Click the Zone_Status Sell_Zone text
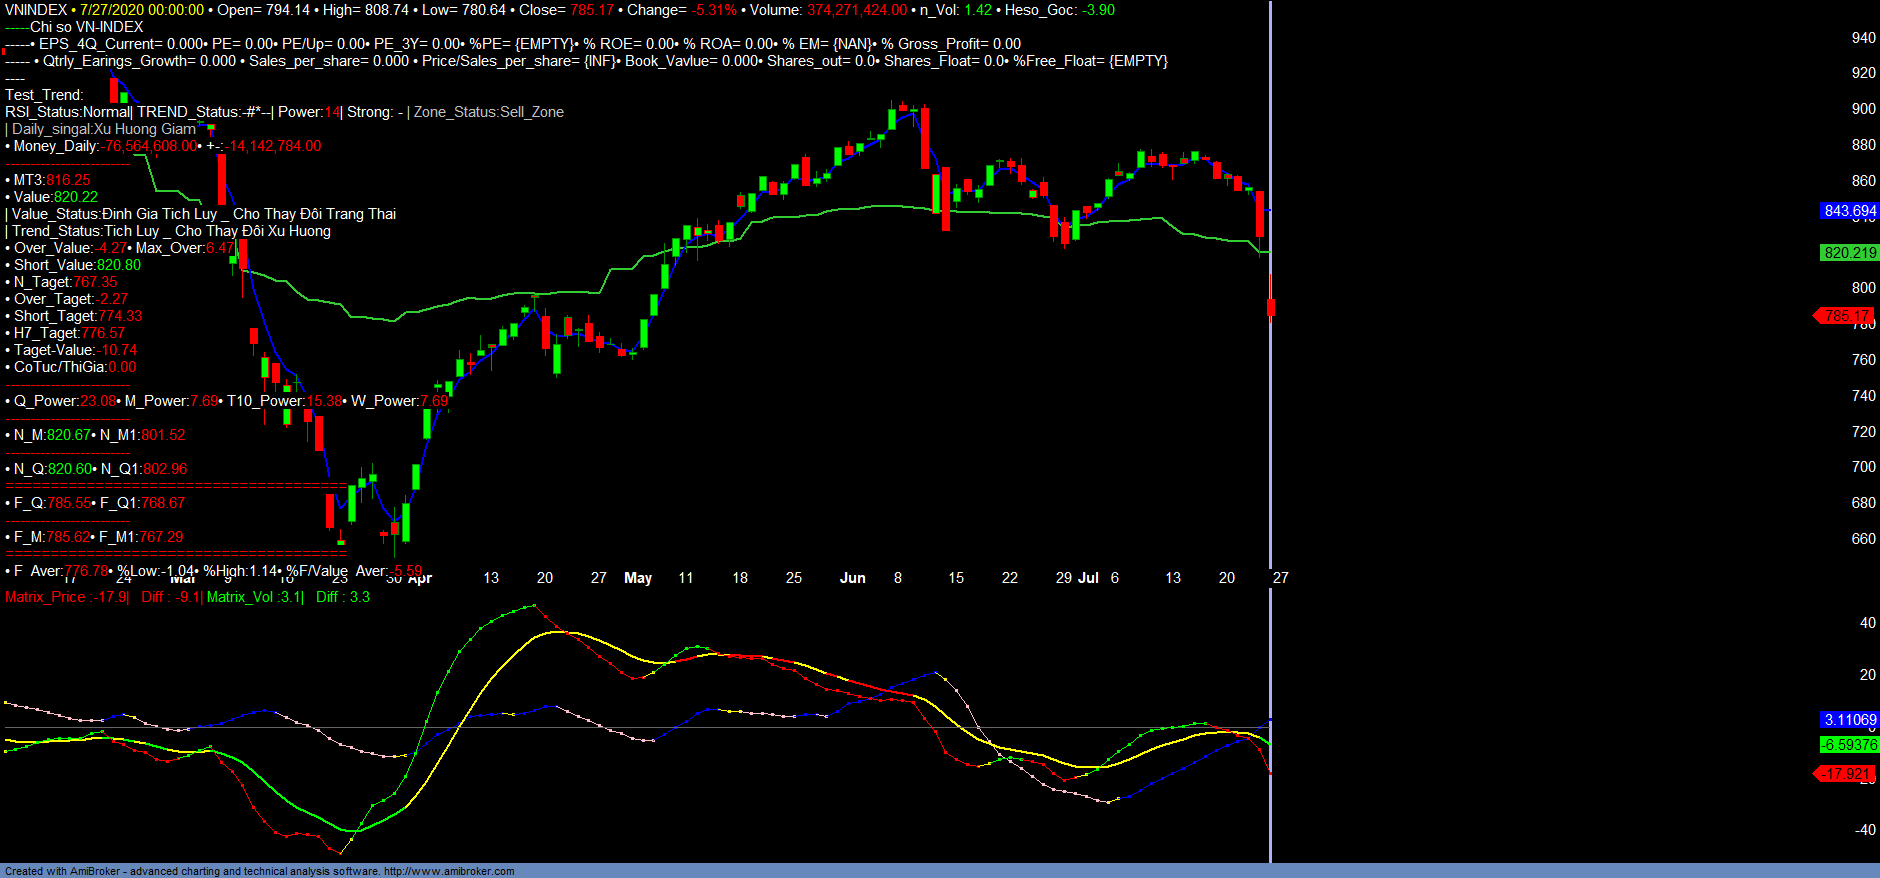The height and width of the screenshot is (878, 1880). click(489, 112)
